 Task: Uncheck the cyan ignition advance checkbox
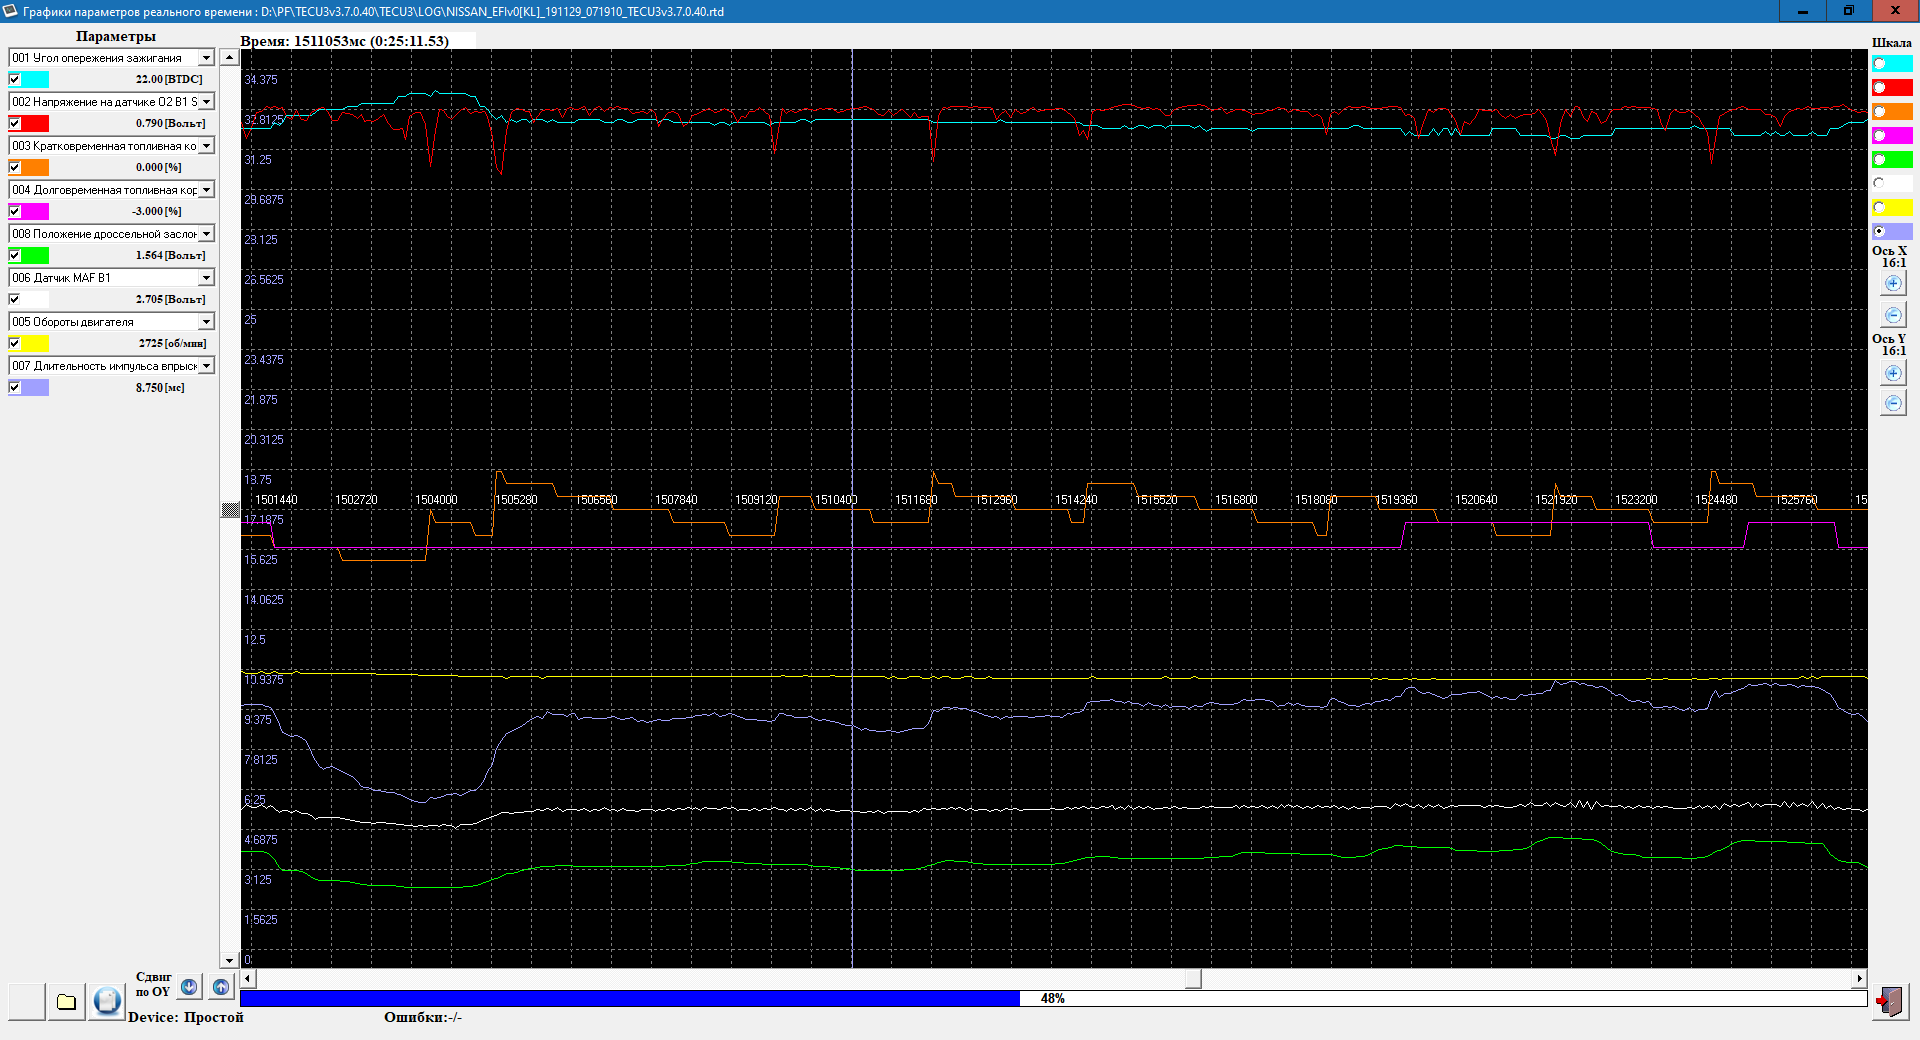coord(15,79)
